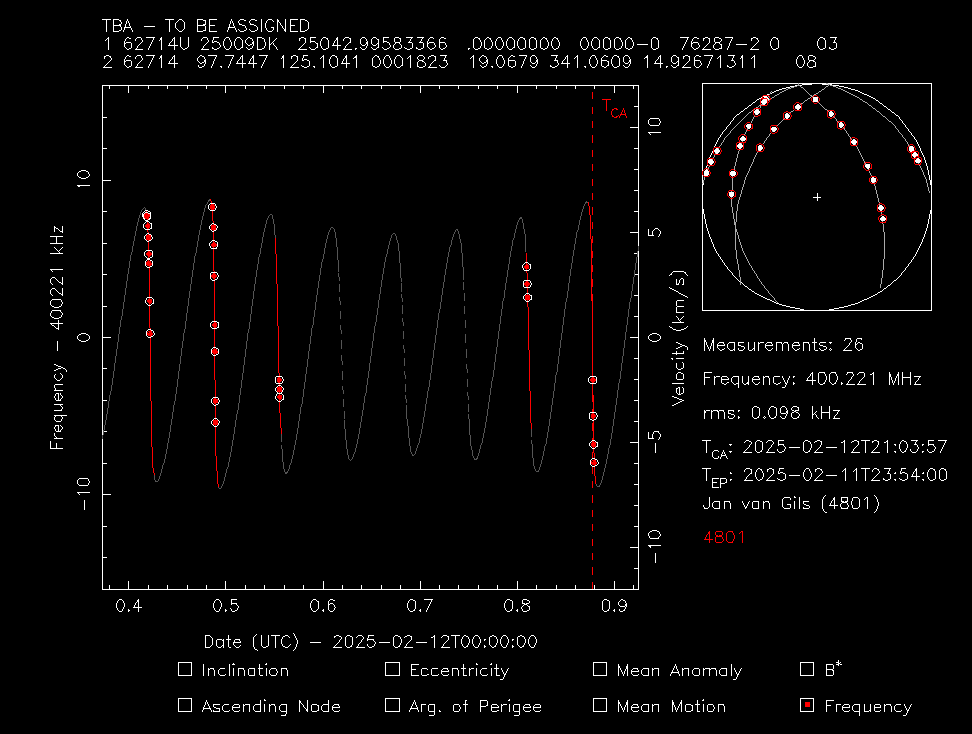Image resolution: width=972 pixels, height=734 pixels.
Task: Check the B* drag term box
Action: pos(808,670)
